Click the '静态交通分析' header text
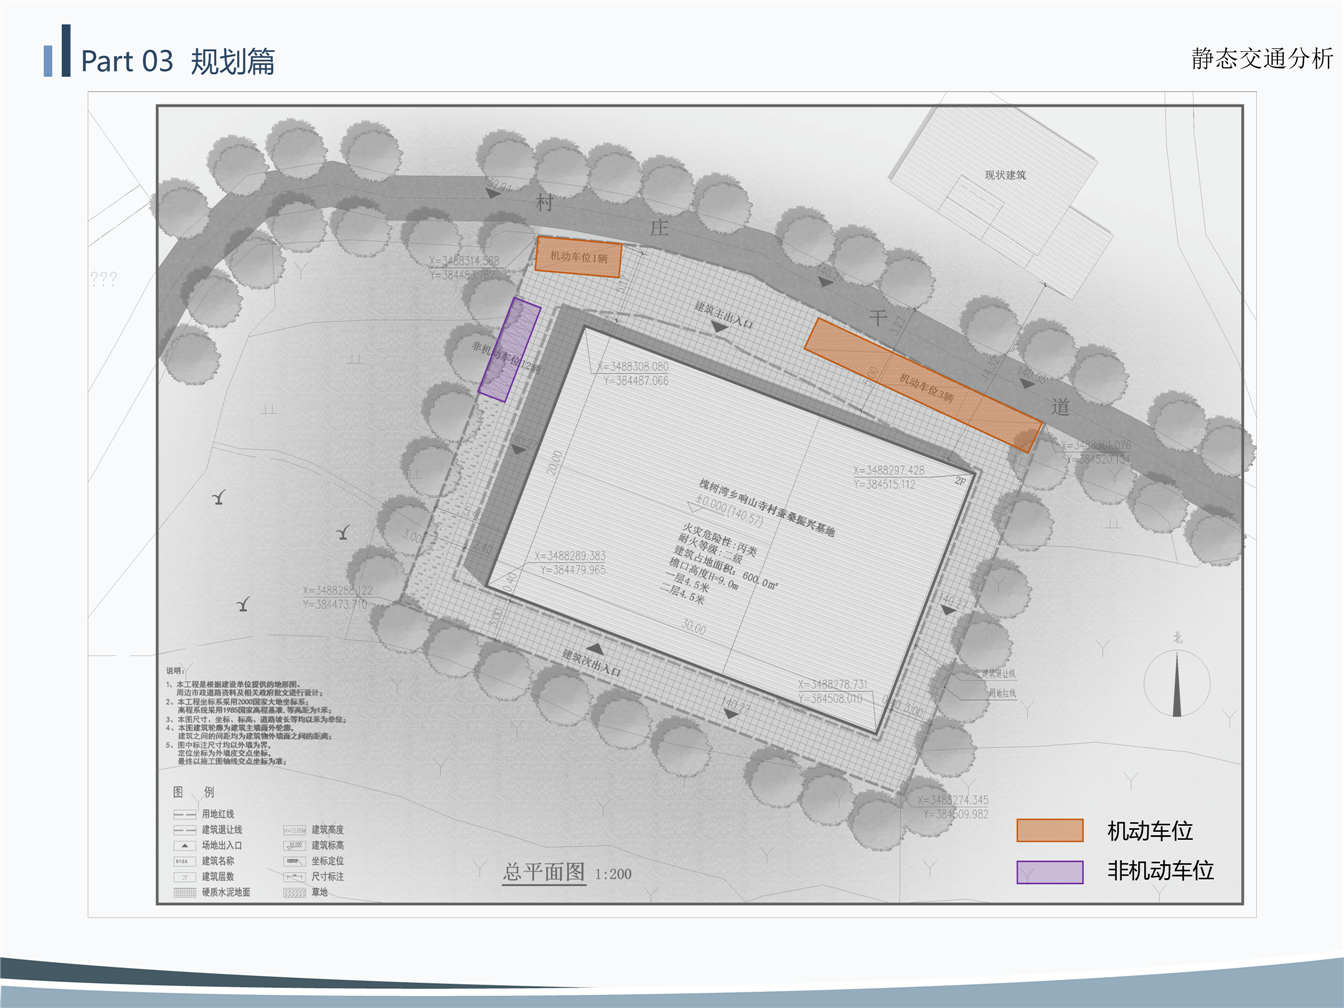 pos(1262,58)
